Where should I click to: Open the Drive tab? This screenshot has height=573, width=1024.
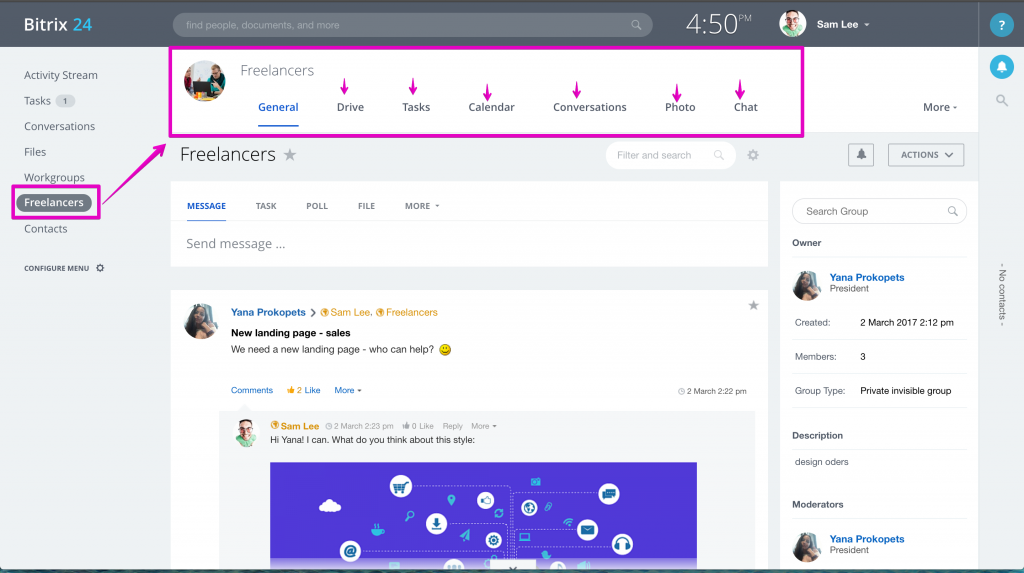(350, 107)
